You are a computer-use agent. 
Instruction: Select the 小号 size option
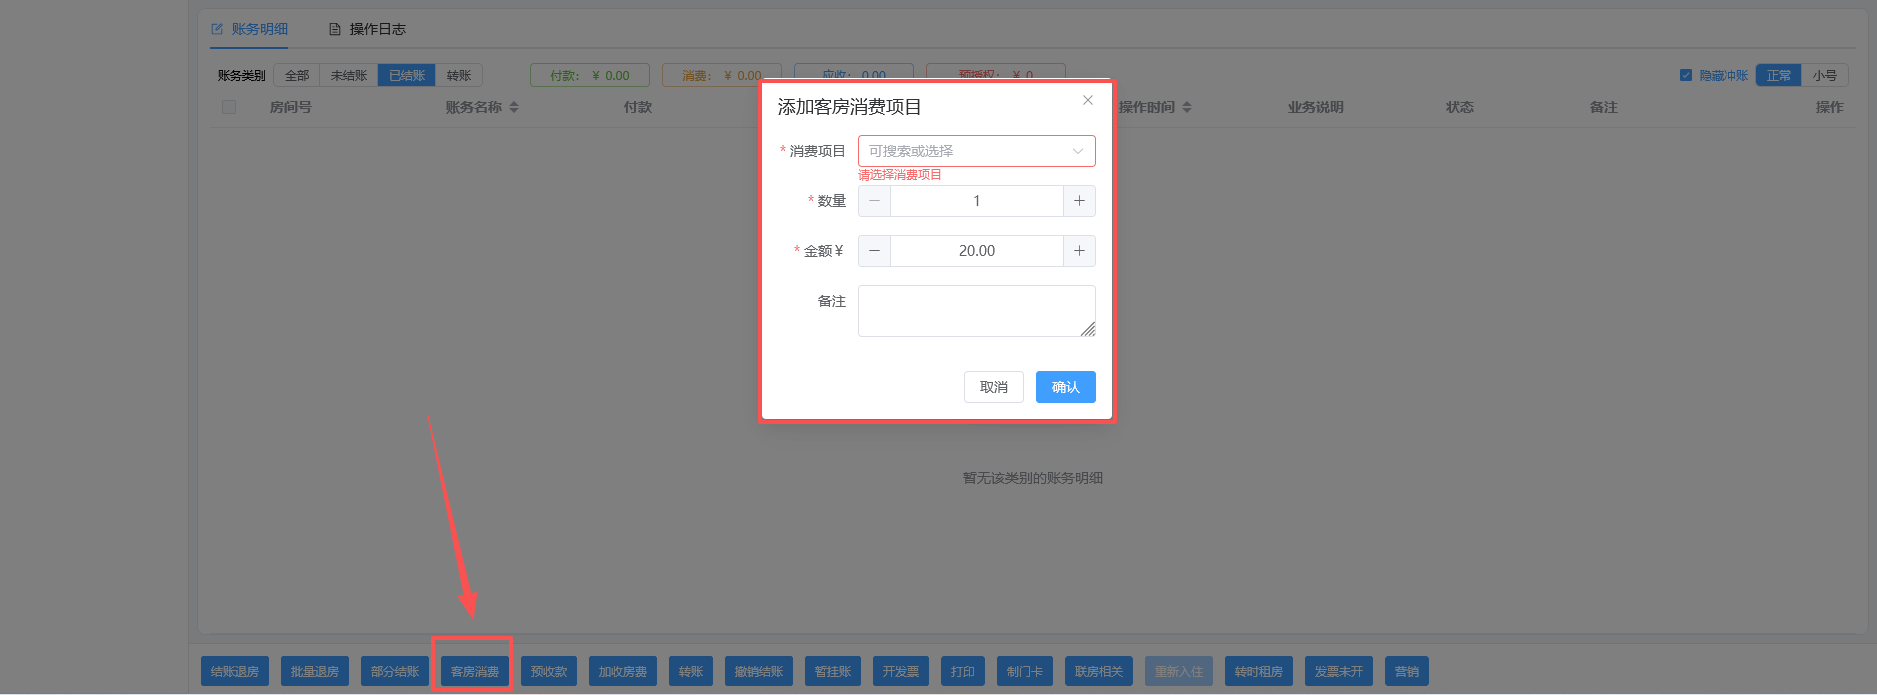[x=1825, y=75]
